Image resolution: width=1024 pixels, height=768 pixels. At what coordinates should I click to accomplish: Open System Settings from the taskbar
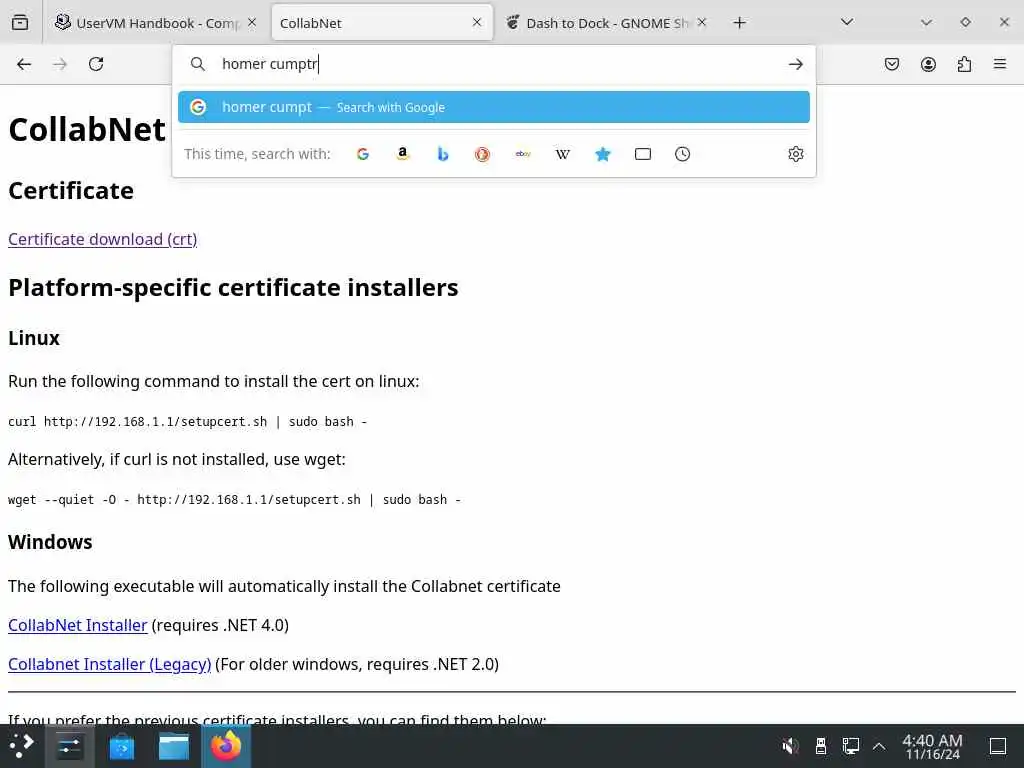click(x=69, y=746)
